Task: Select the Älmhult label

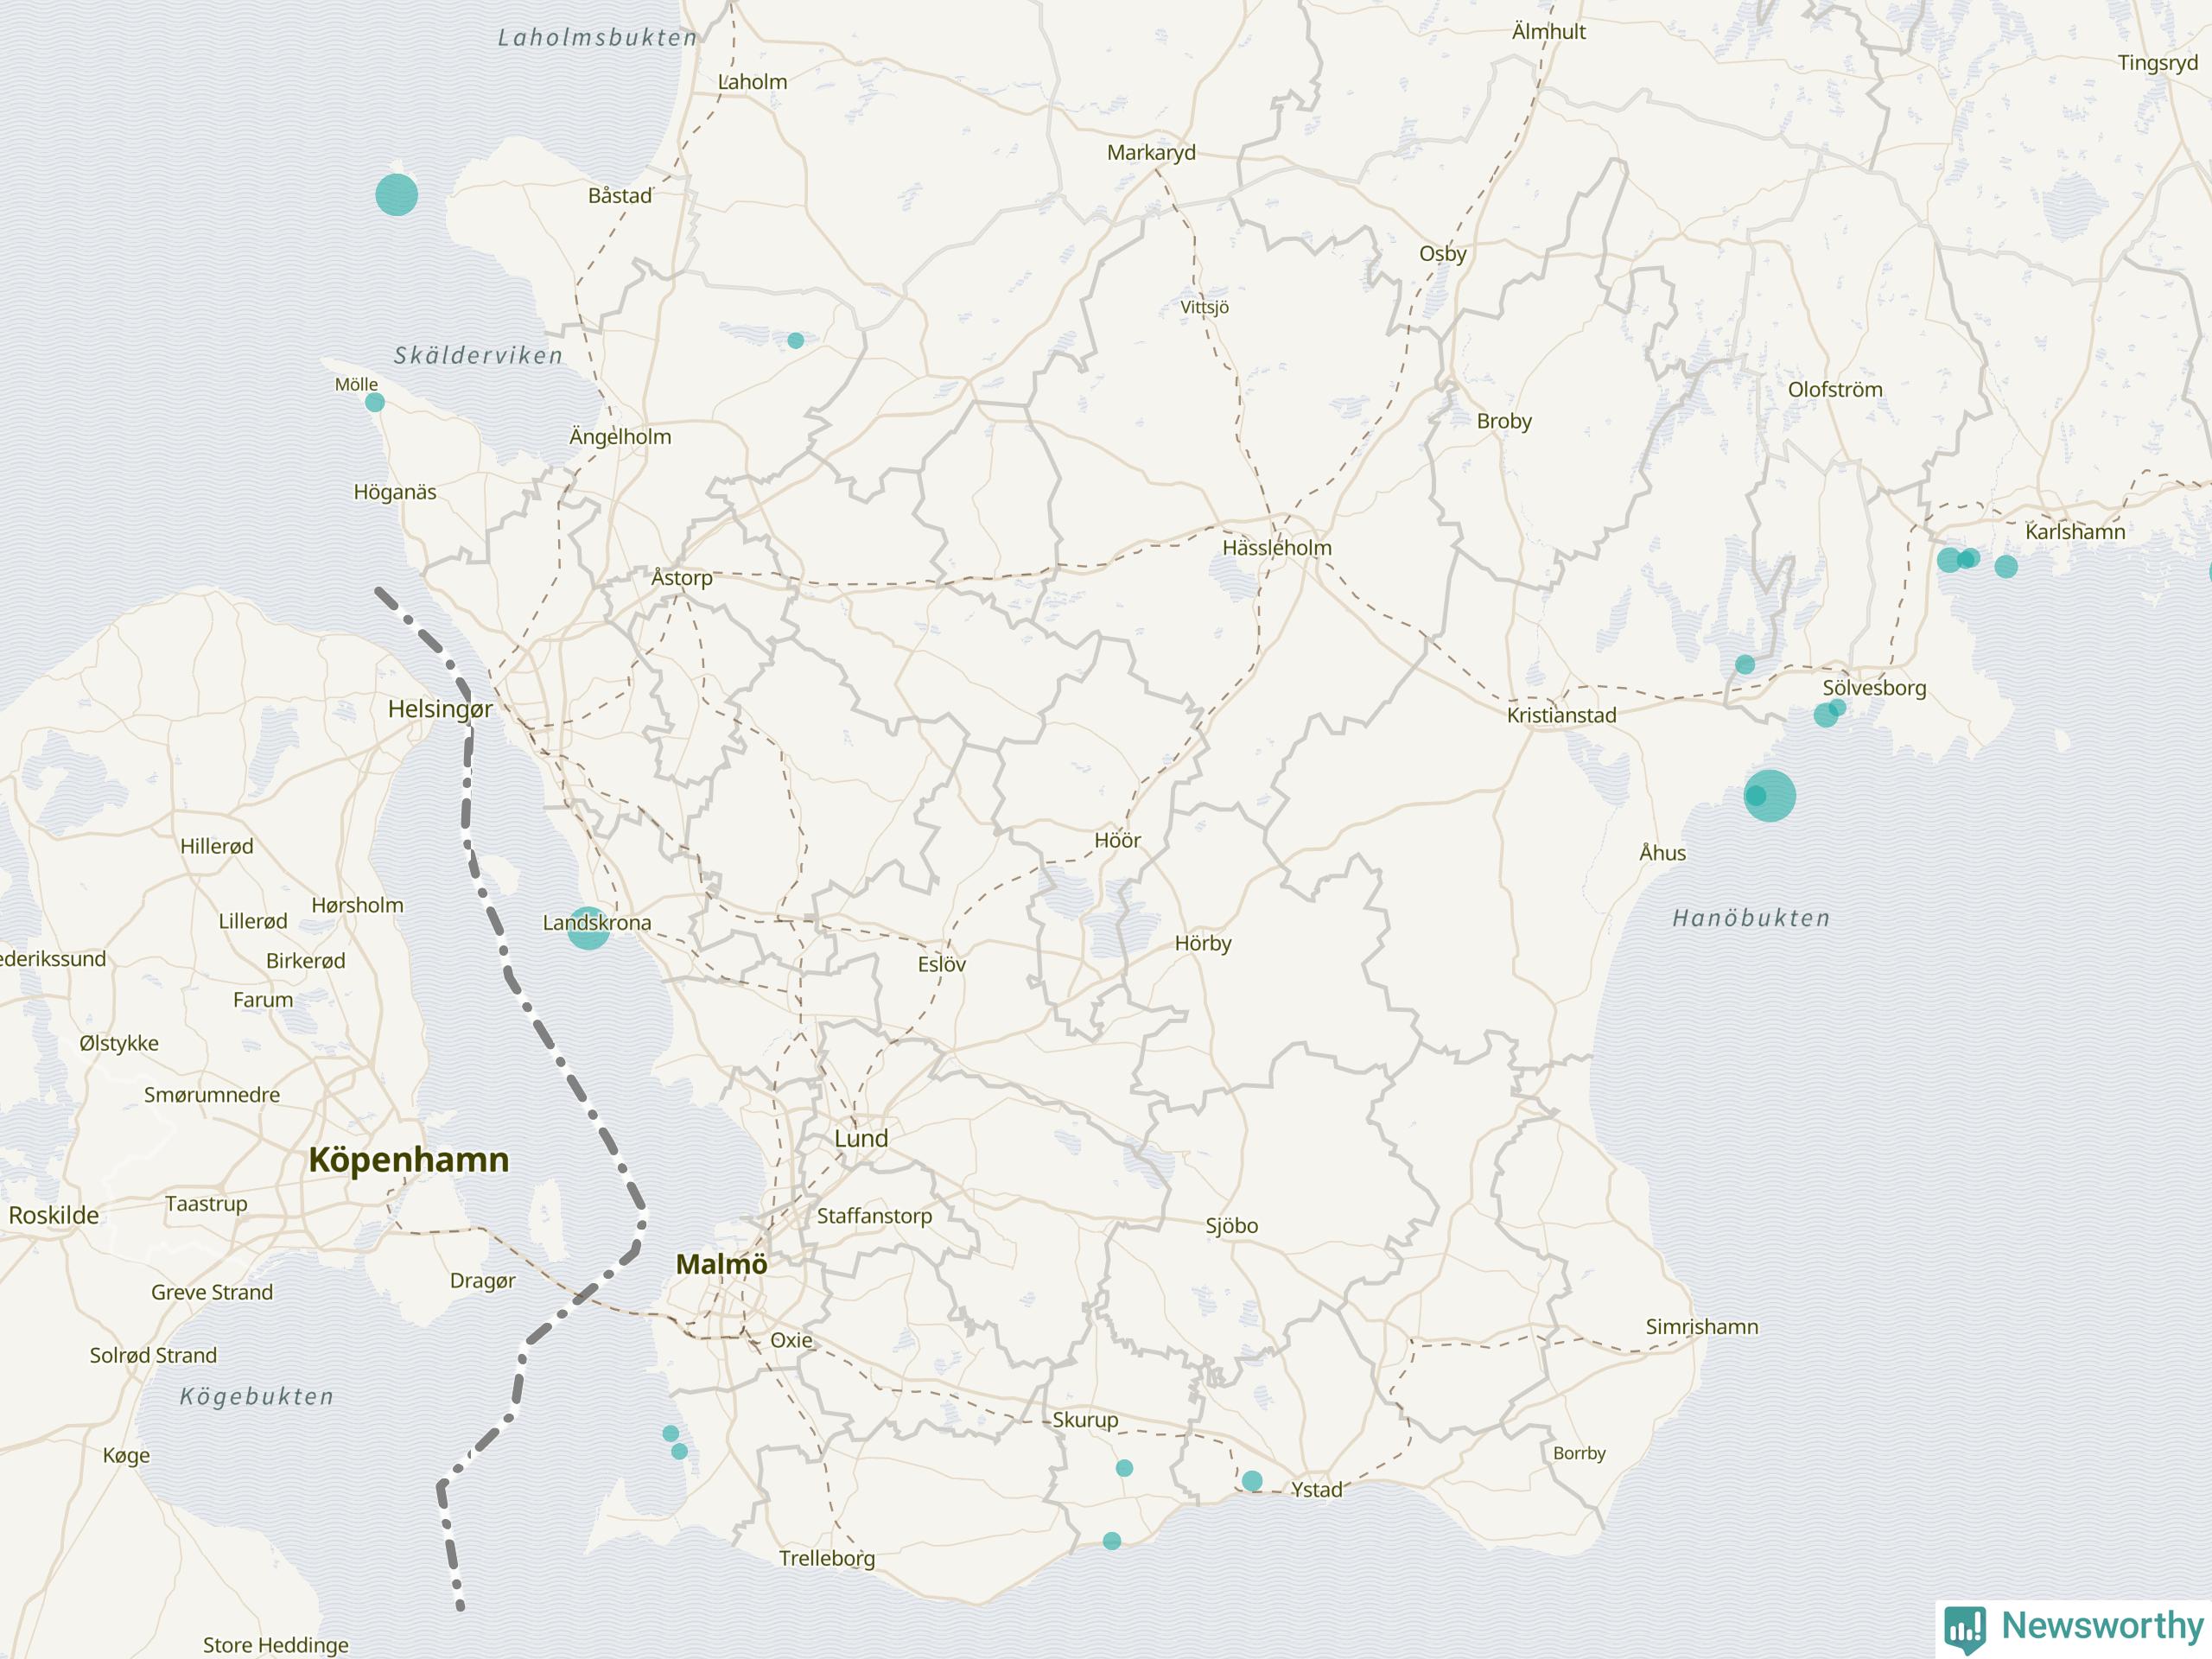Action: pos(1549,31)
